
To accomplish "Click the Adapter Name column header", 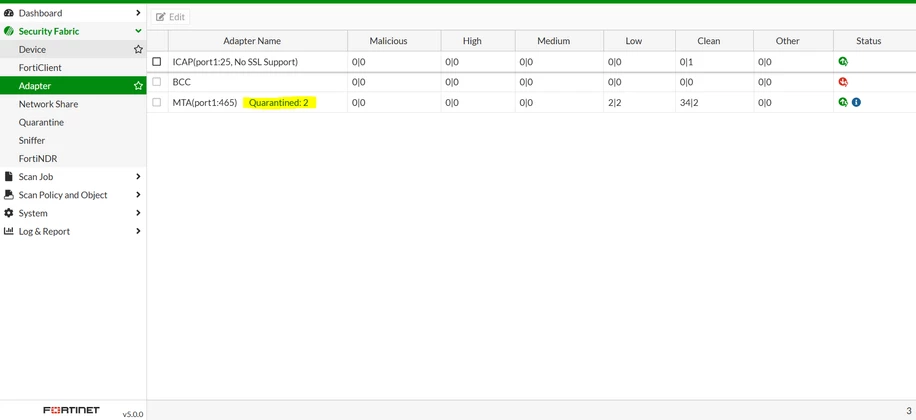I will (252, 41).
